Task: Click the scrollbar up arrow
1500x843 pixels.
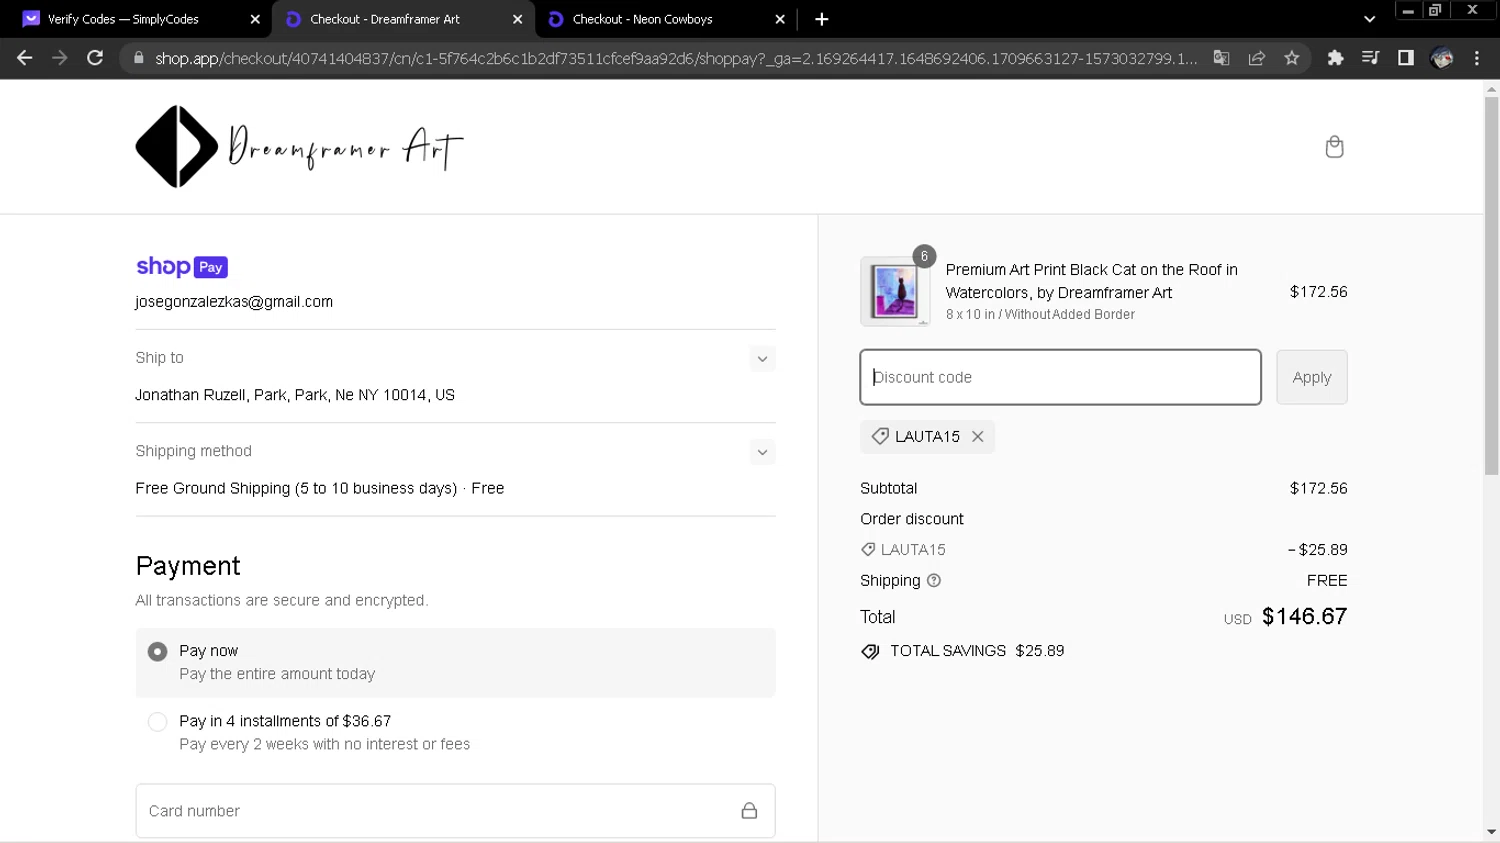Action: [x=1491, y=90]
